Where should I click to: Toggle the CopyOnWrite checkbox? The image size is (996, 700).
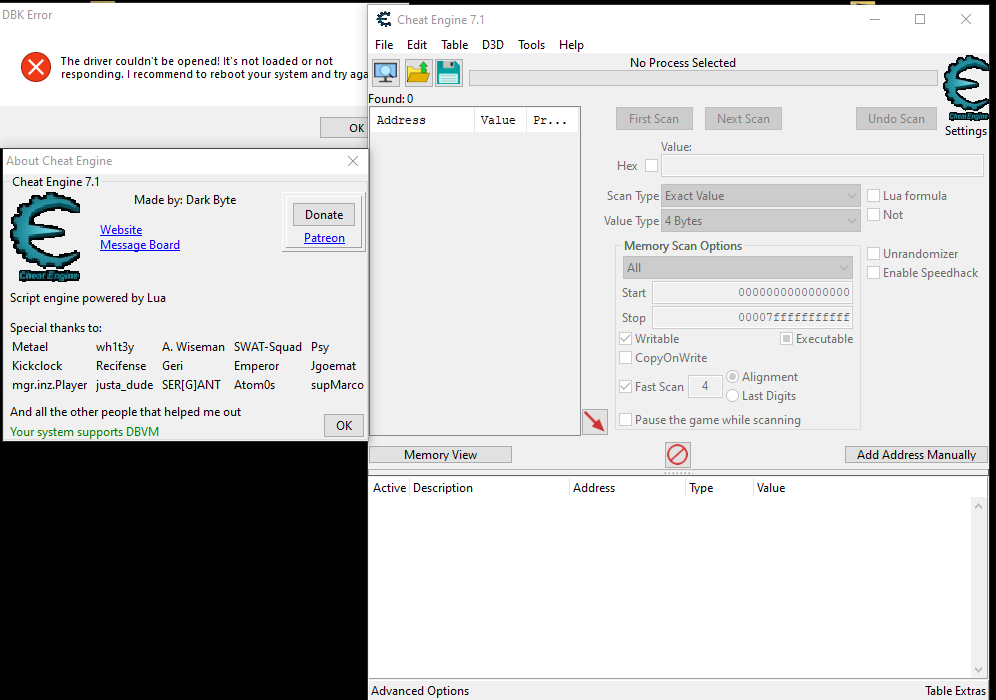(x=625, y=358)
